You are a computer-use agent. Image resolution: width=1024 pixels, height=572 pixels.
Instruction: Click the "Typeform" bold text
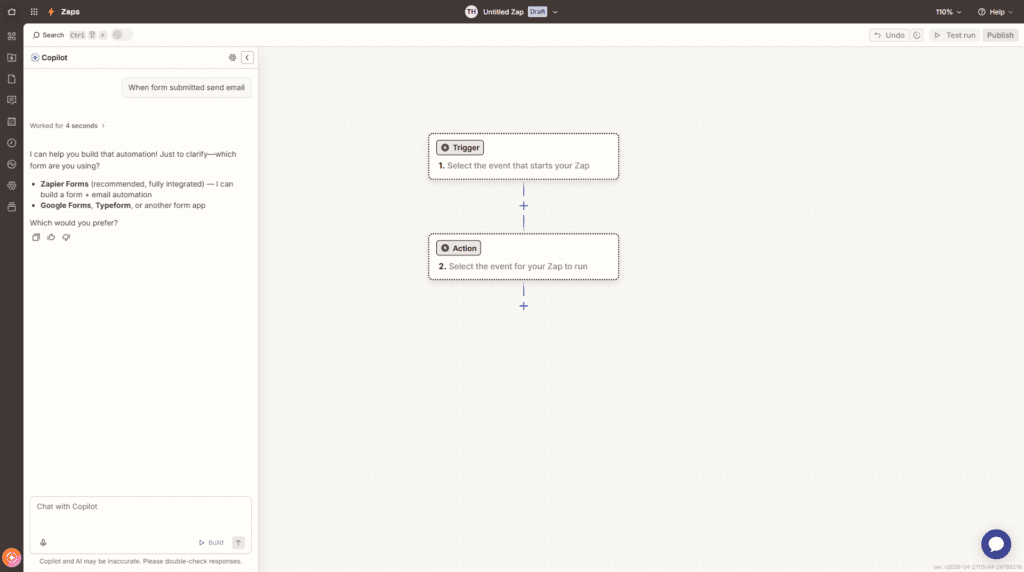click(113, 205)
